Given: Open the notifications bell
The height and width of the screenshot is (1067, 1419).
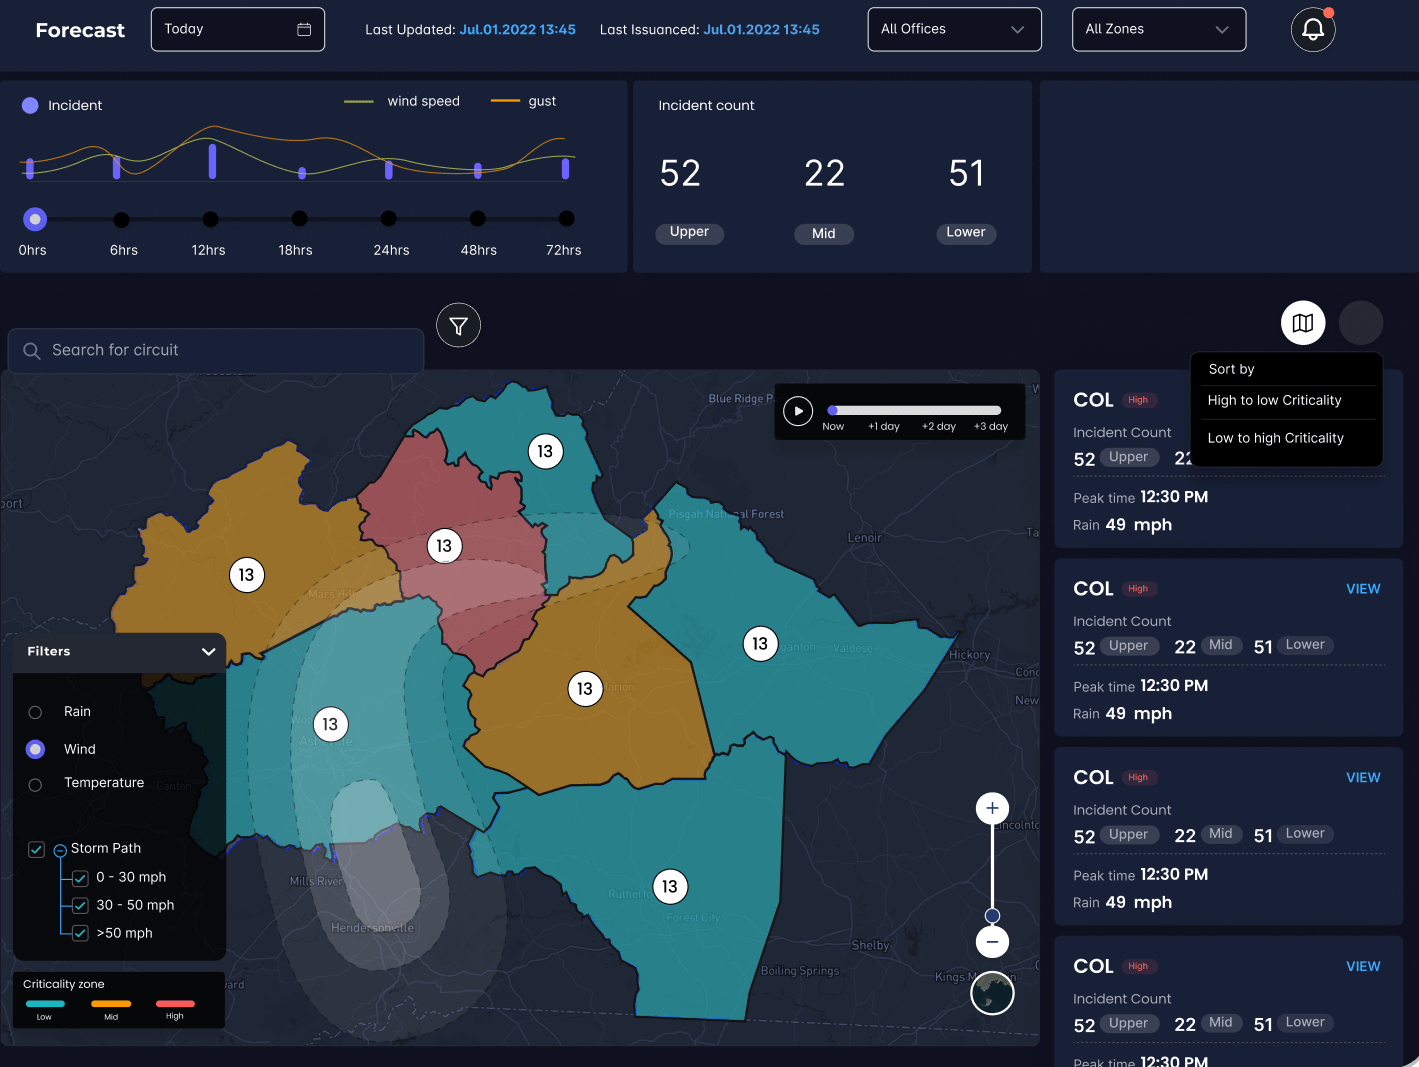Looking at the screenshot, I should click(1313, 29).
